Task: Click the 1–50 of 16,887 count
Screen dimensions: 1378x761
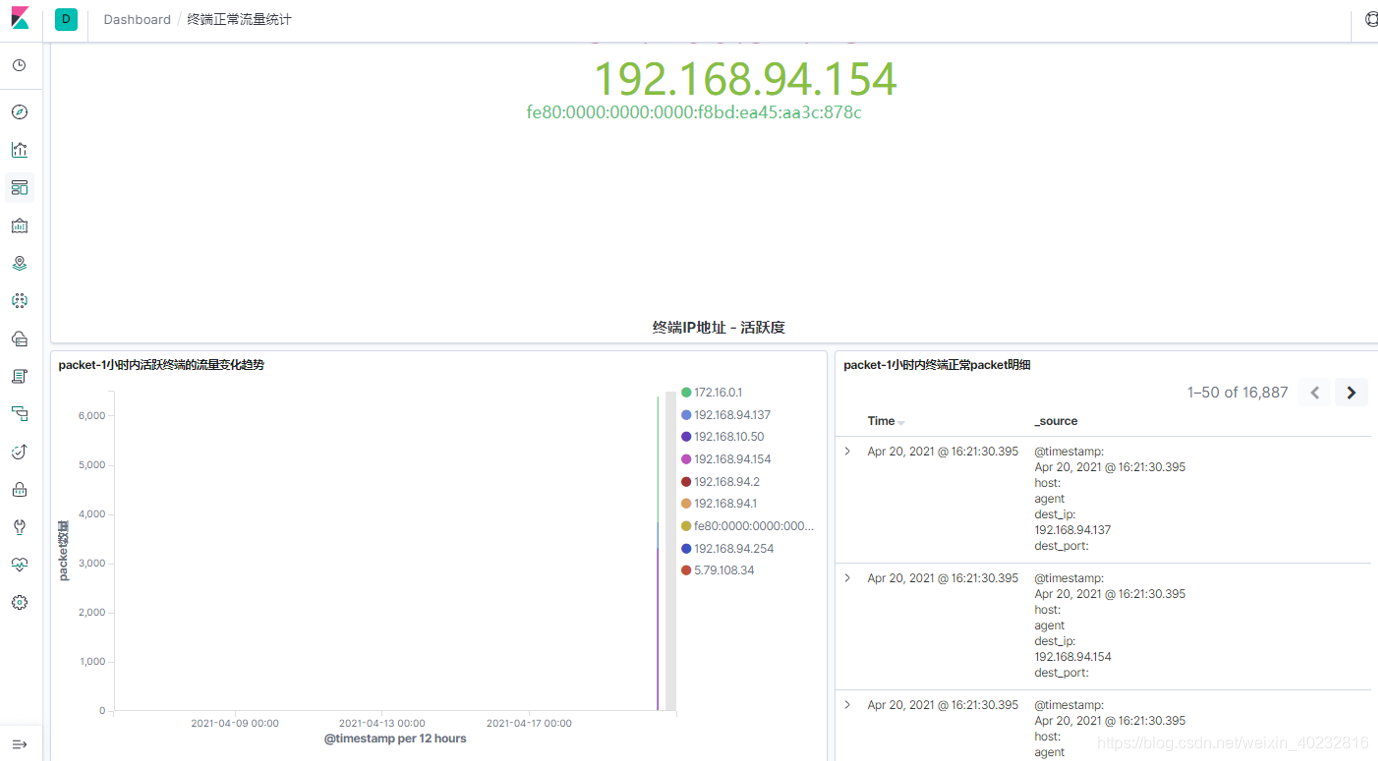Action: pyautogui.click(x=1237, y=393)
